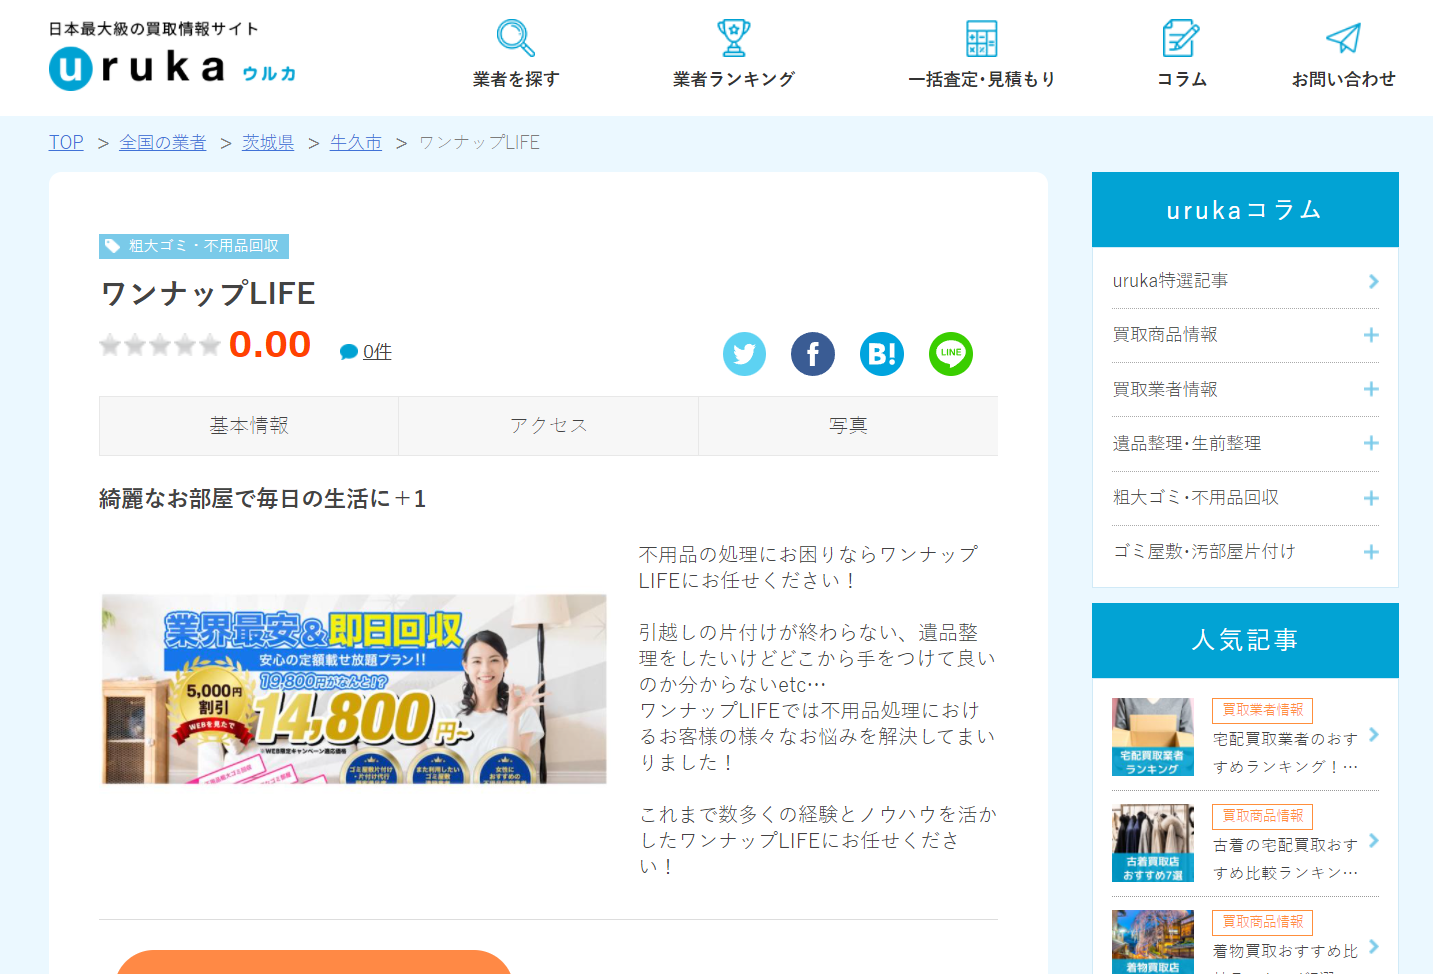
Task: Open the 業者を探す menu item
Action: click(516, 79)
